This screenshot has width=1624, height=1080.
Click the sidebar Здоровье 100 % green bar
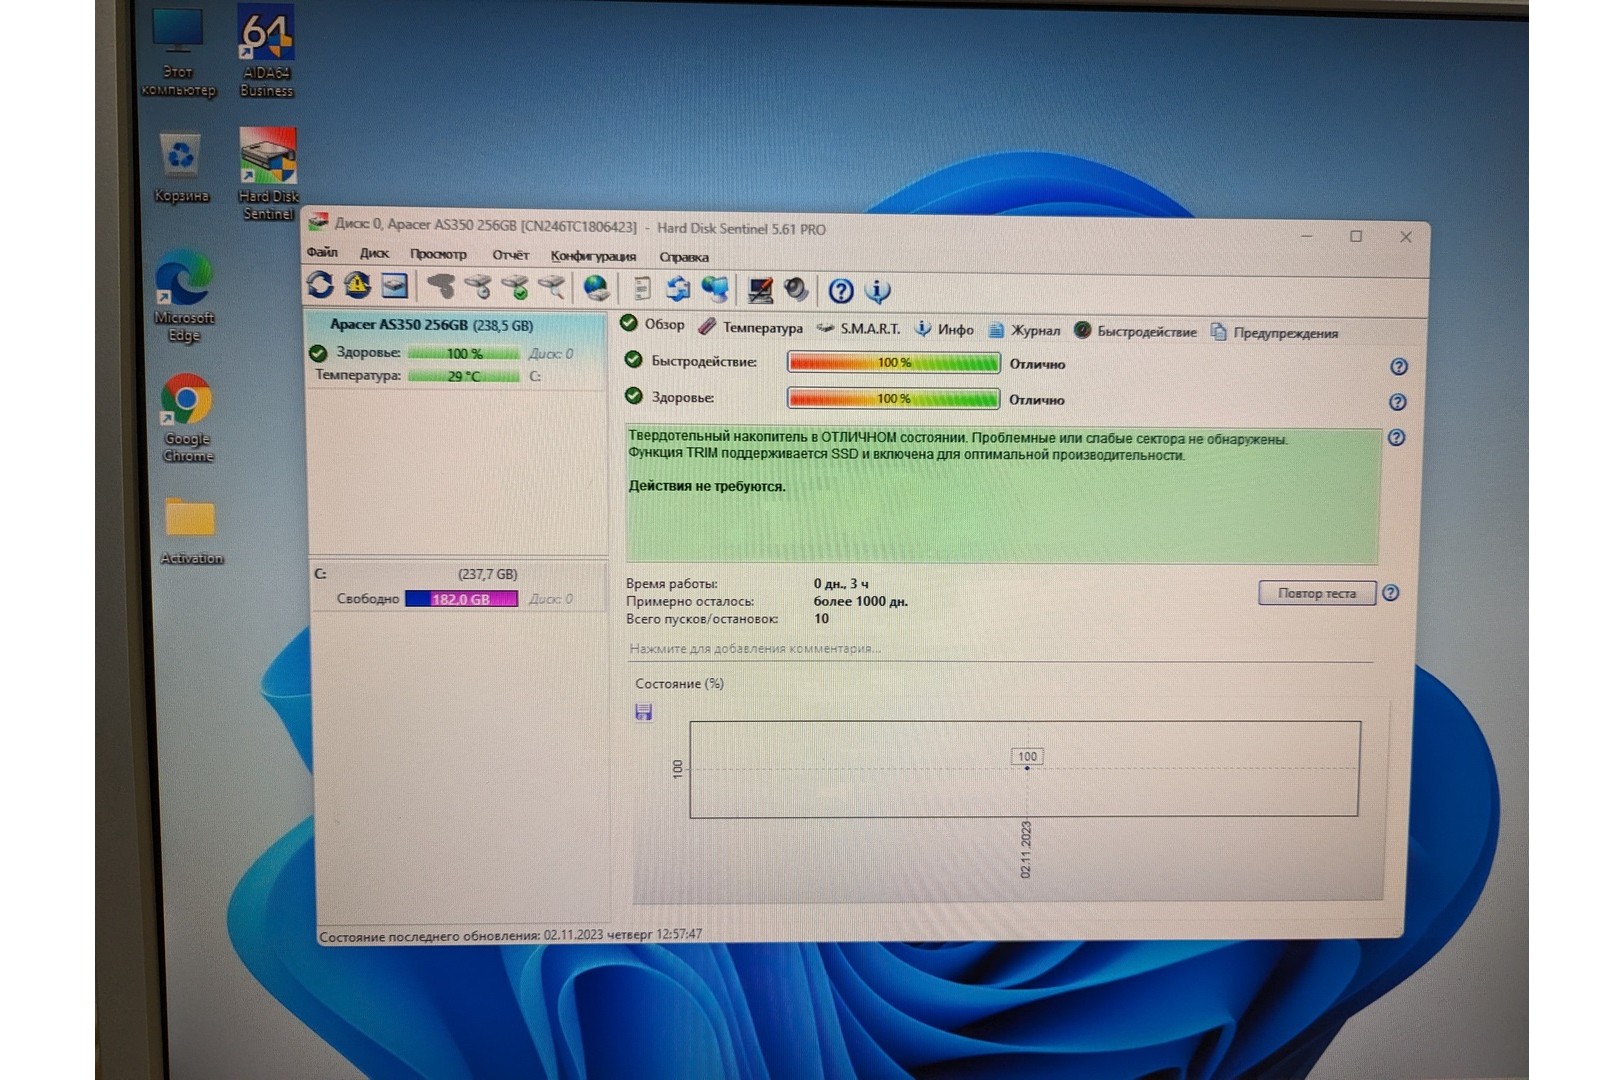[x=464, y=353]
